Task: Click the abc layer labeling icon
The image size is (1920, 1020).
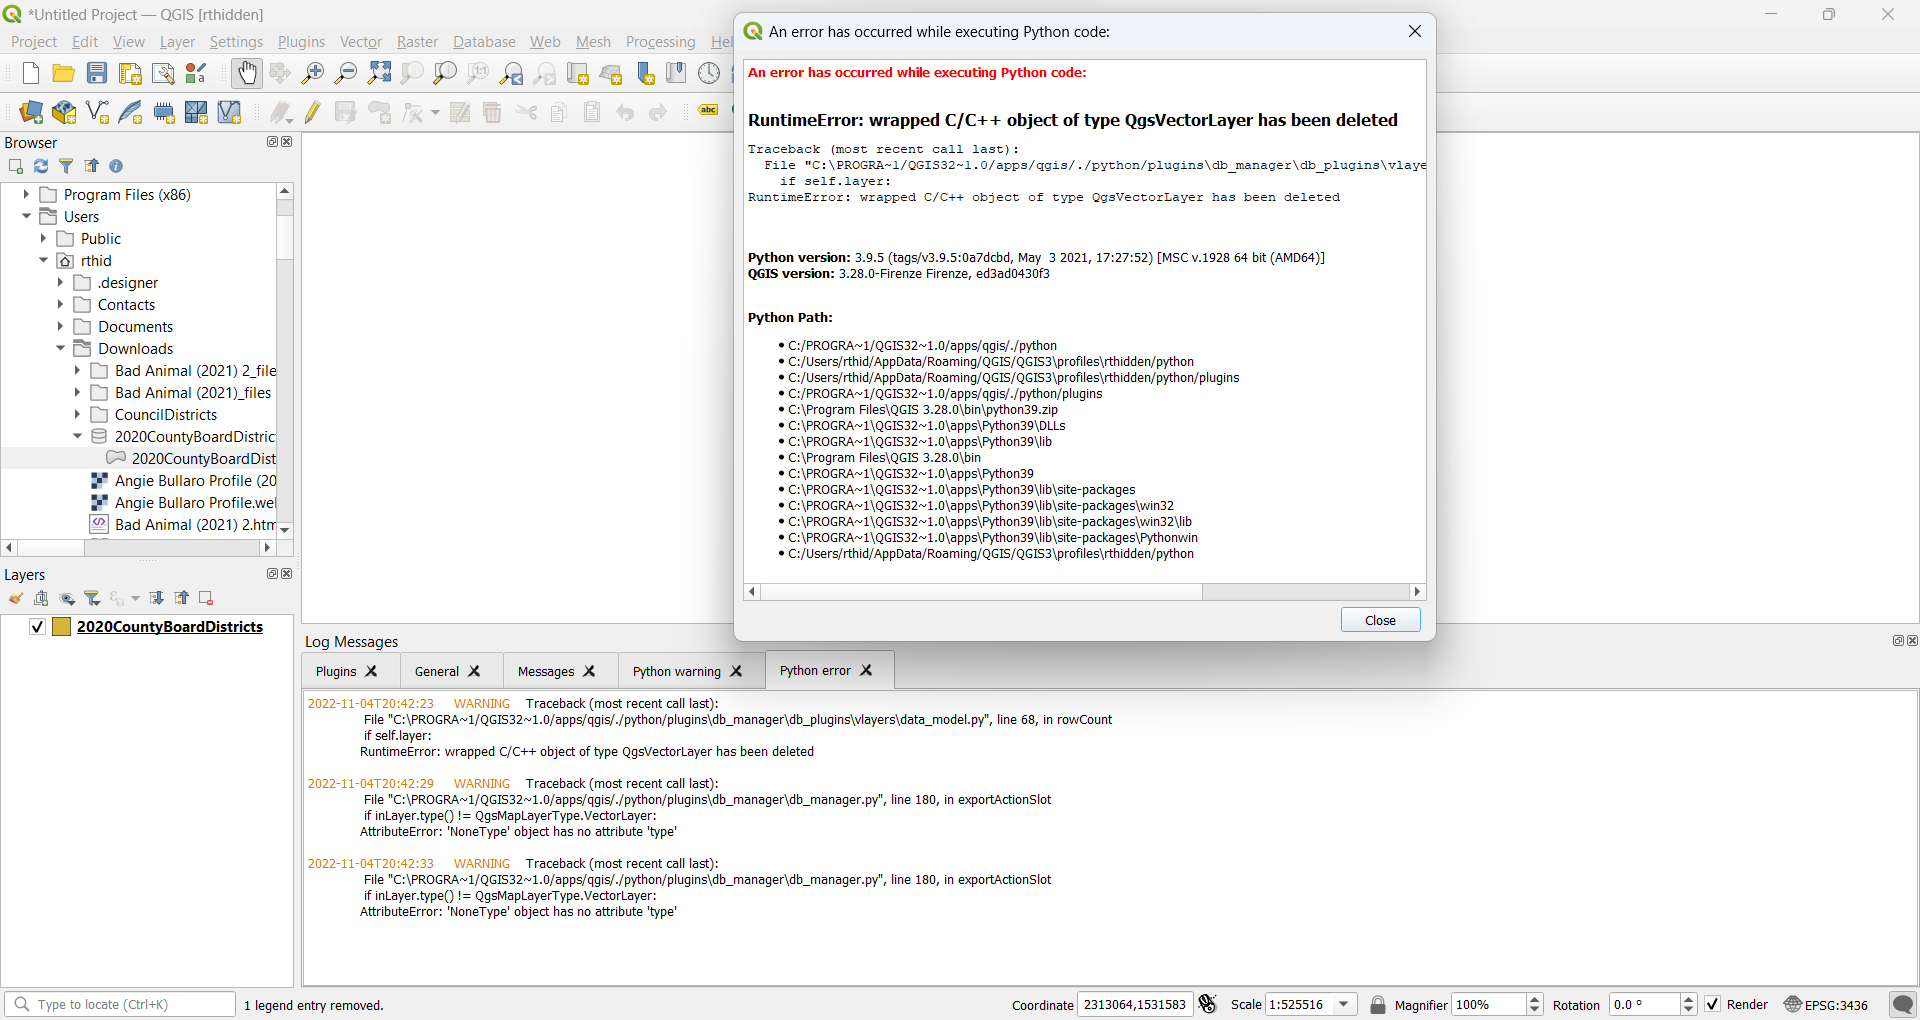Action: click(708, 111)
